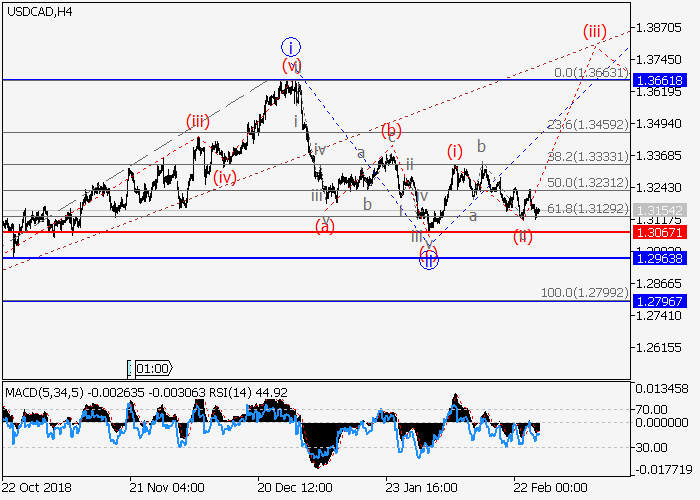Screen dimensions: 700x500
Task: Click the 1.27967 price tag on axis
Action: (x=658, y=301)
